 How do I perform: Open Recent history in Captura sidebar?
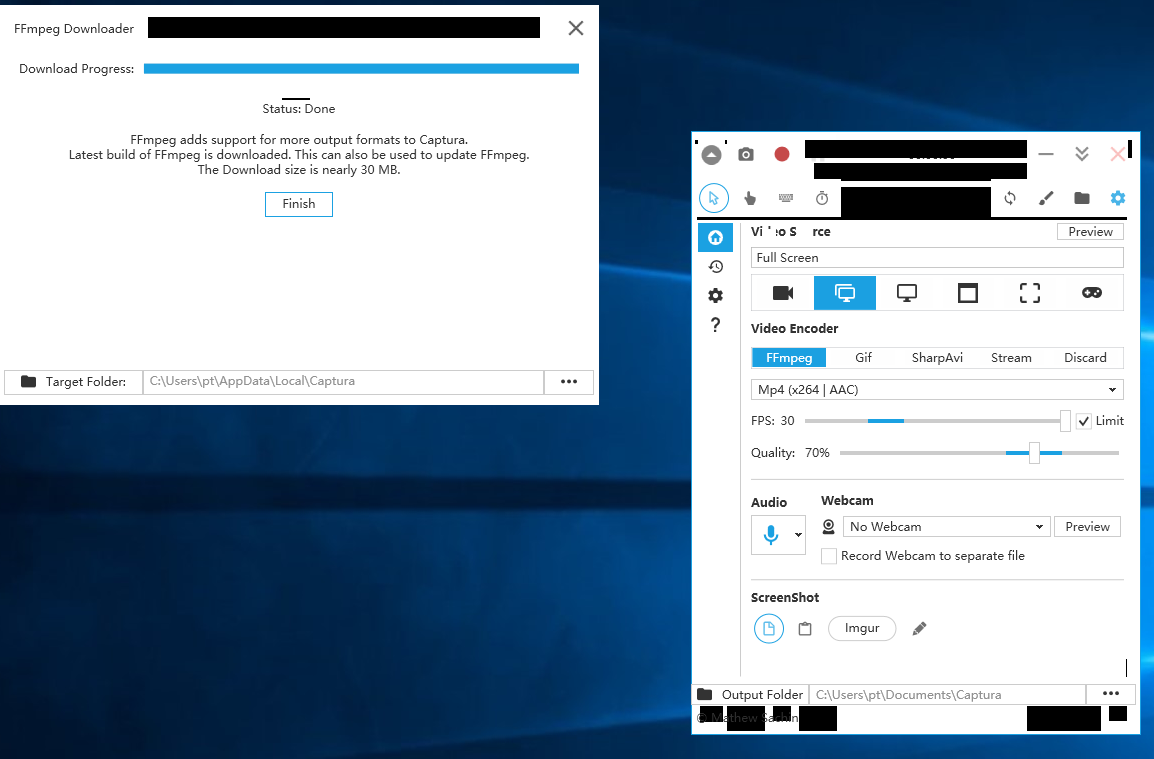715,266
